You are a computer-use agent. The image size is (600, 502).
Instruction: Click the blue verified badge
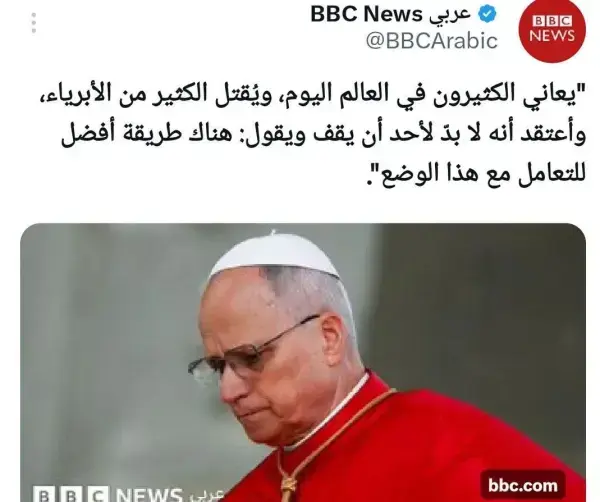[488, 15]
